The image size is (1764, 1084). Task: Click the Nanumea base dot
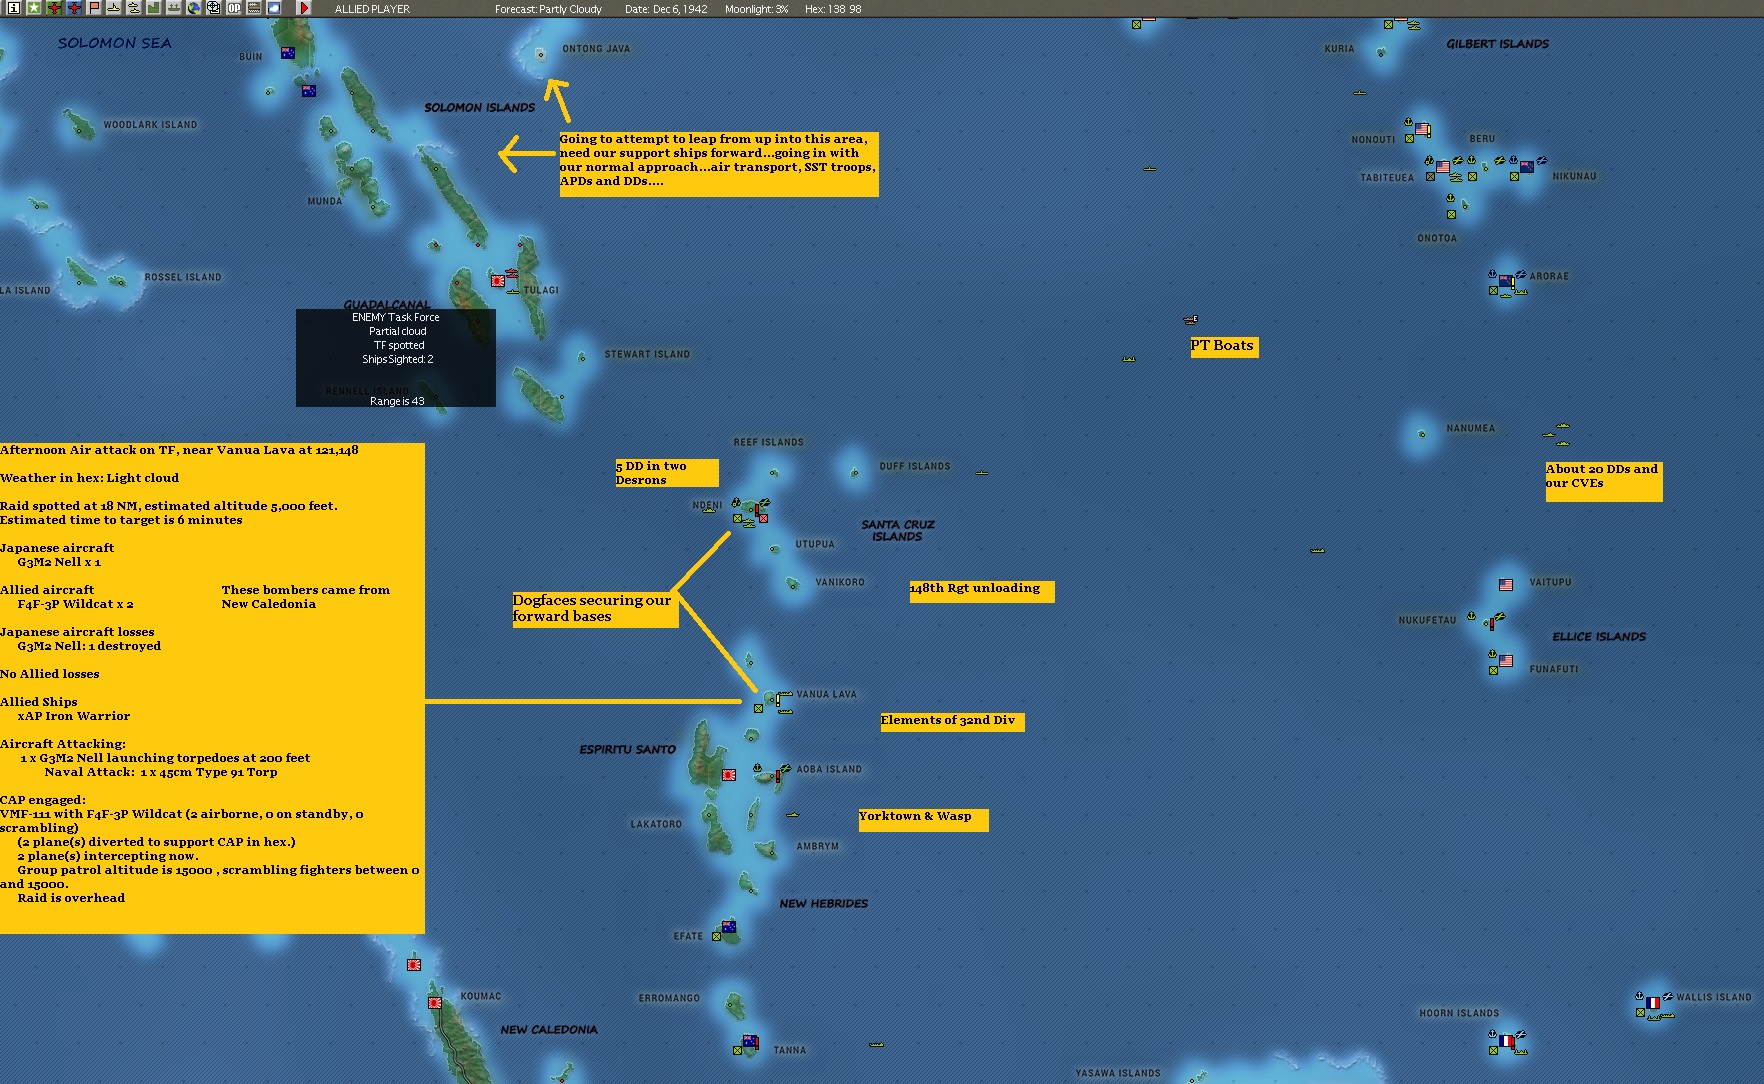[x=1422, y=434]
